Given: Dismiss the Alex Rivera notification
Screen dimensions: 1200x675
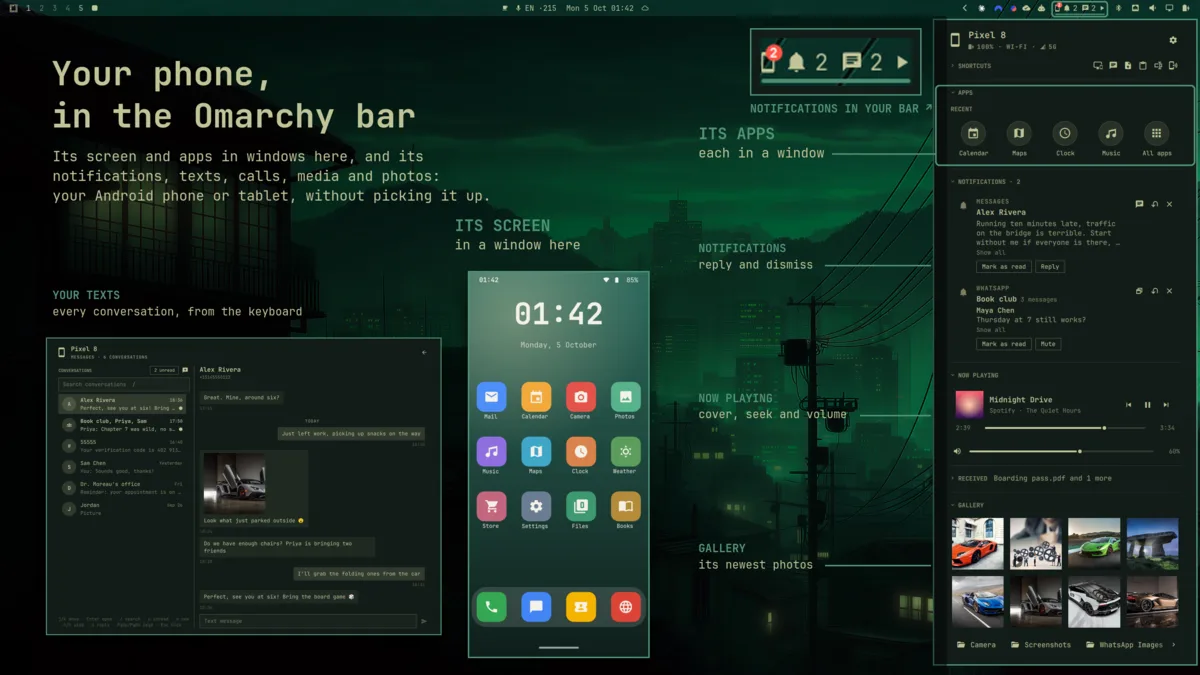Looking at the screenshot, I should tap(1170, 204).
